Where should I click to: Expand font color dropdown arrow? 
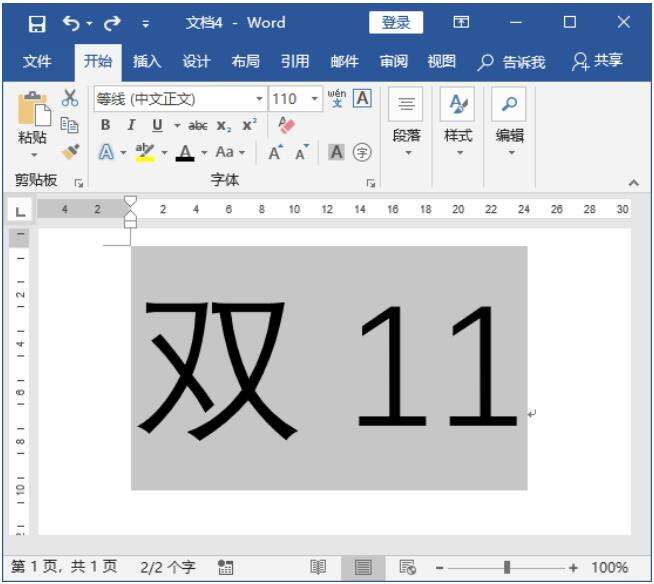coord(204,153)
